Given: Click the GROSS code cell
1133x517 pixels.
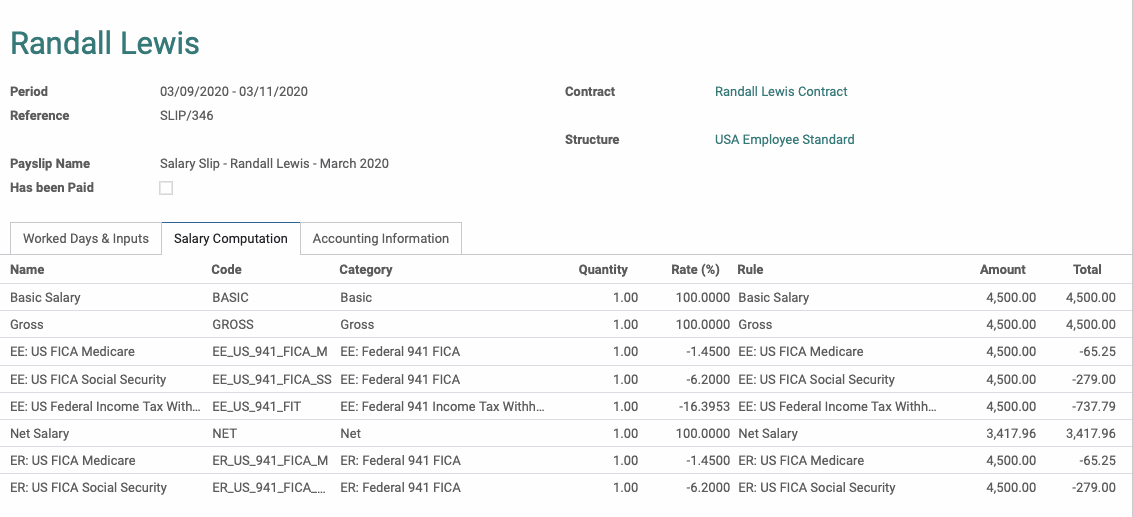Looking at the screenshot, I should point(233,325).
